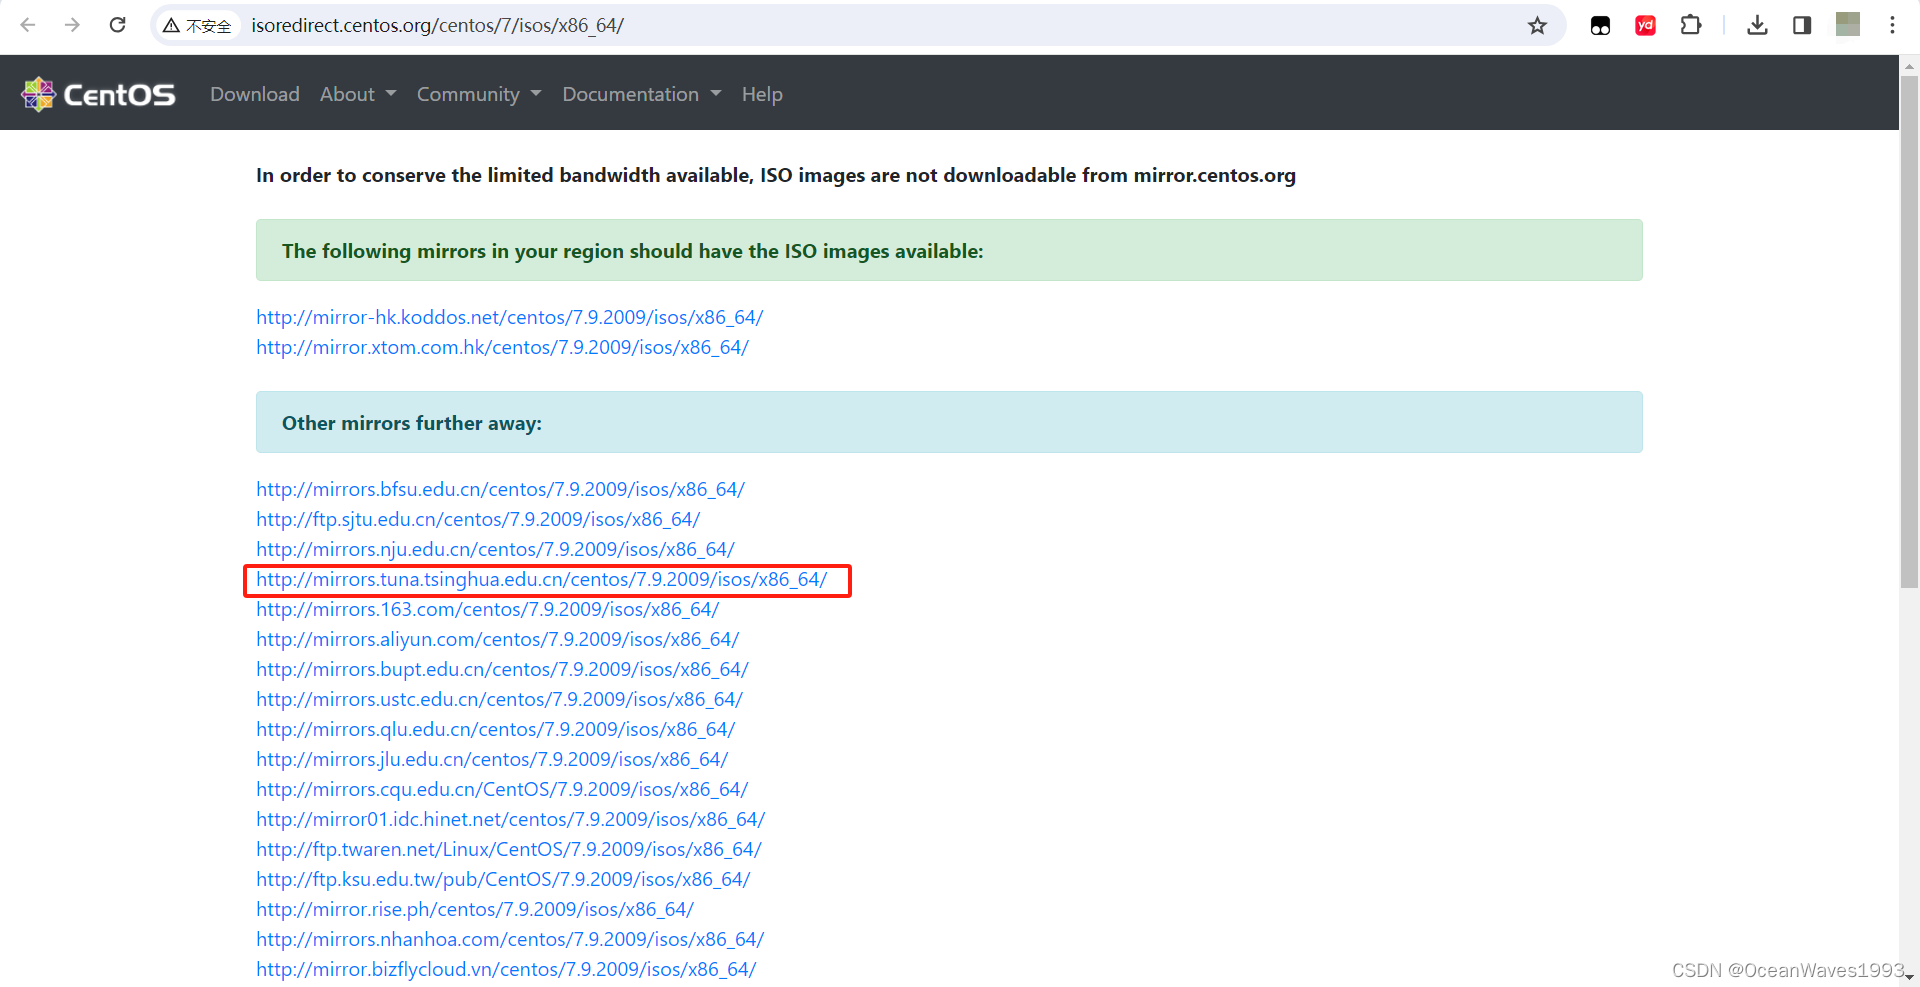Open the mirrors.bfsu.edu.cn mirror link
The height and width of the screenshot is (987, 1920).
click(500, 489)
